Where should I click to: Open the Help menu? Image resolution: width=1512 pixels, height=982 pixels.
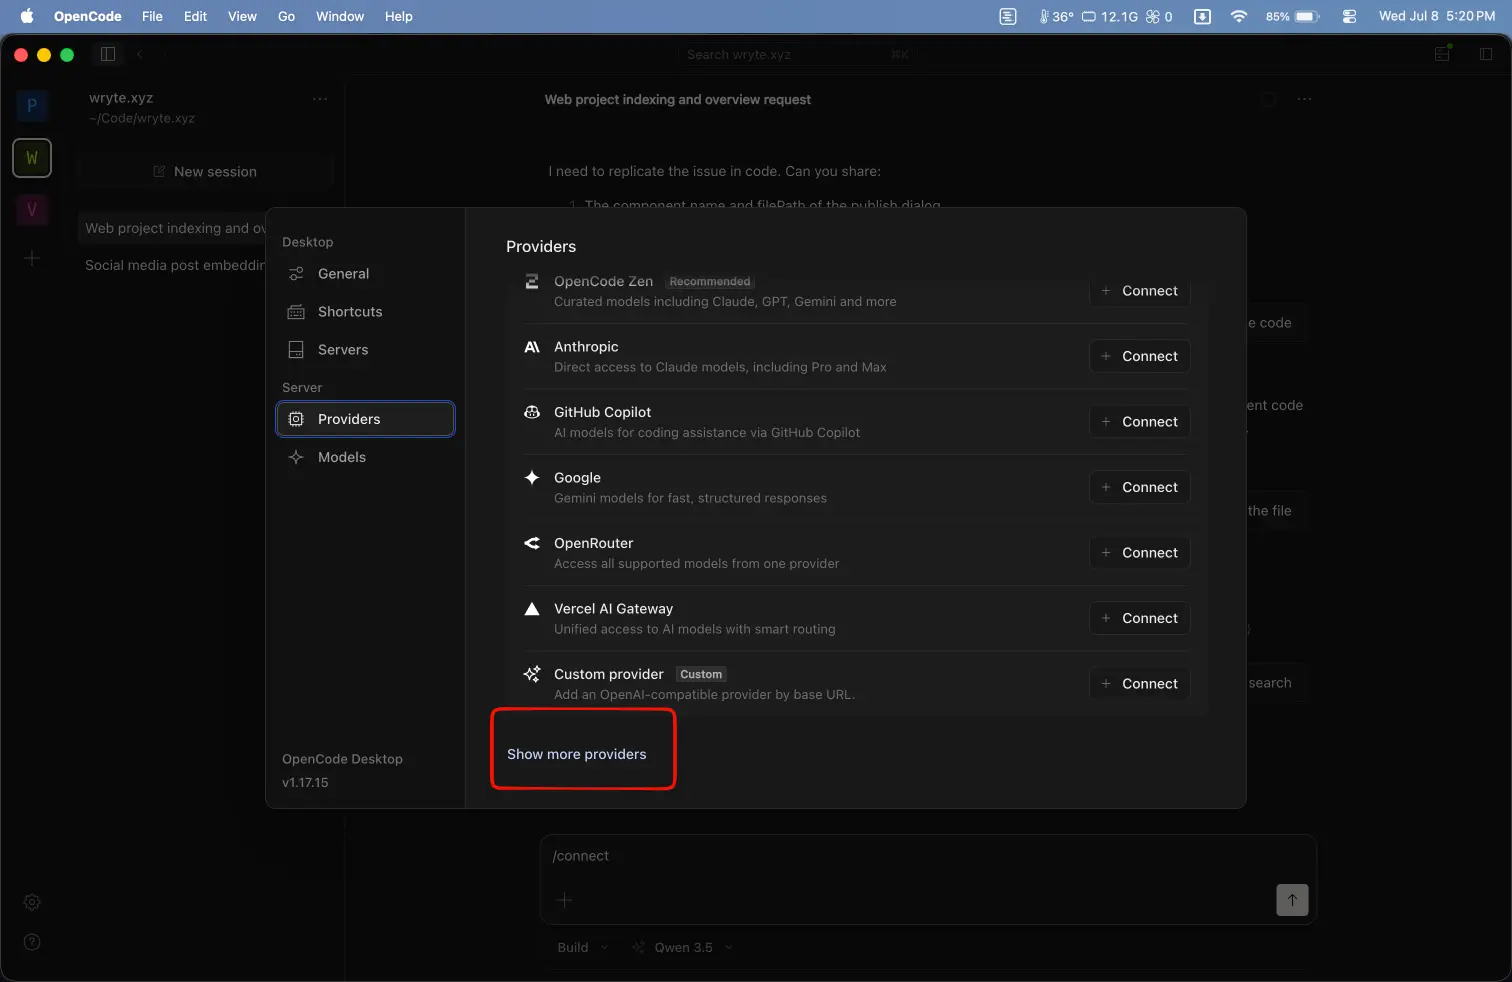[x=399, y=16]
